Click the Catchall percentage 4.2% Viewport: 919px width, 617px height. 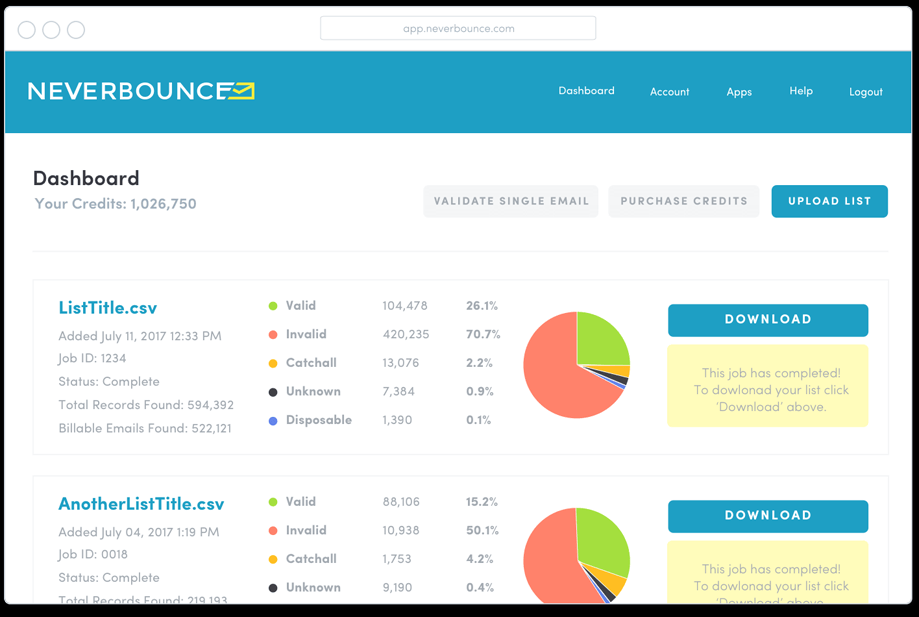tap(479, 560)
